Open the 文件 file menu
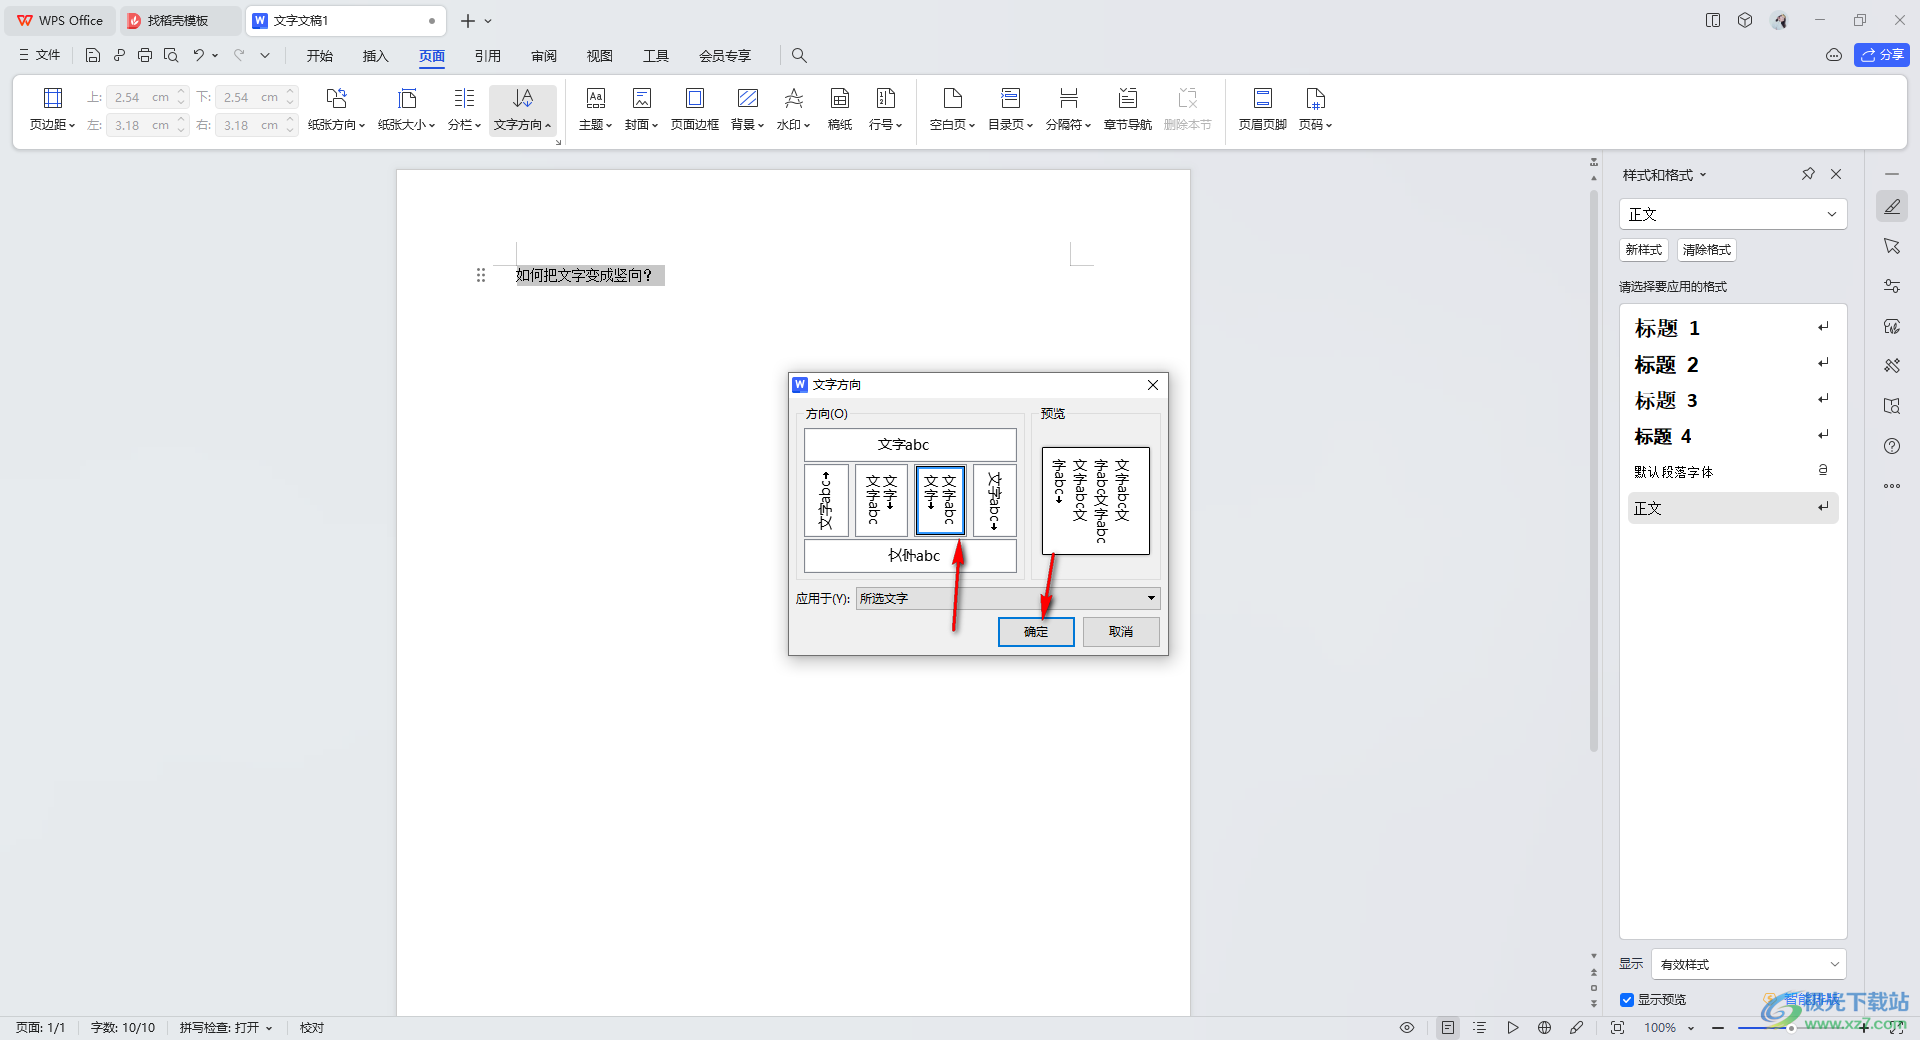1920x1040 pixels. click(x=39, y=55)
